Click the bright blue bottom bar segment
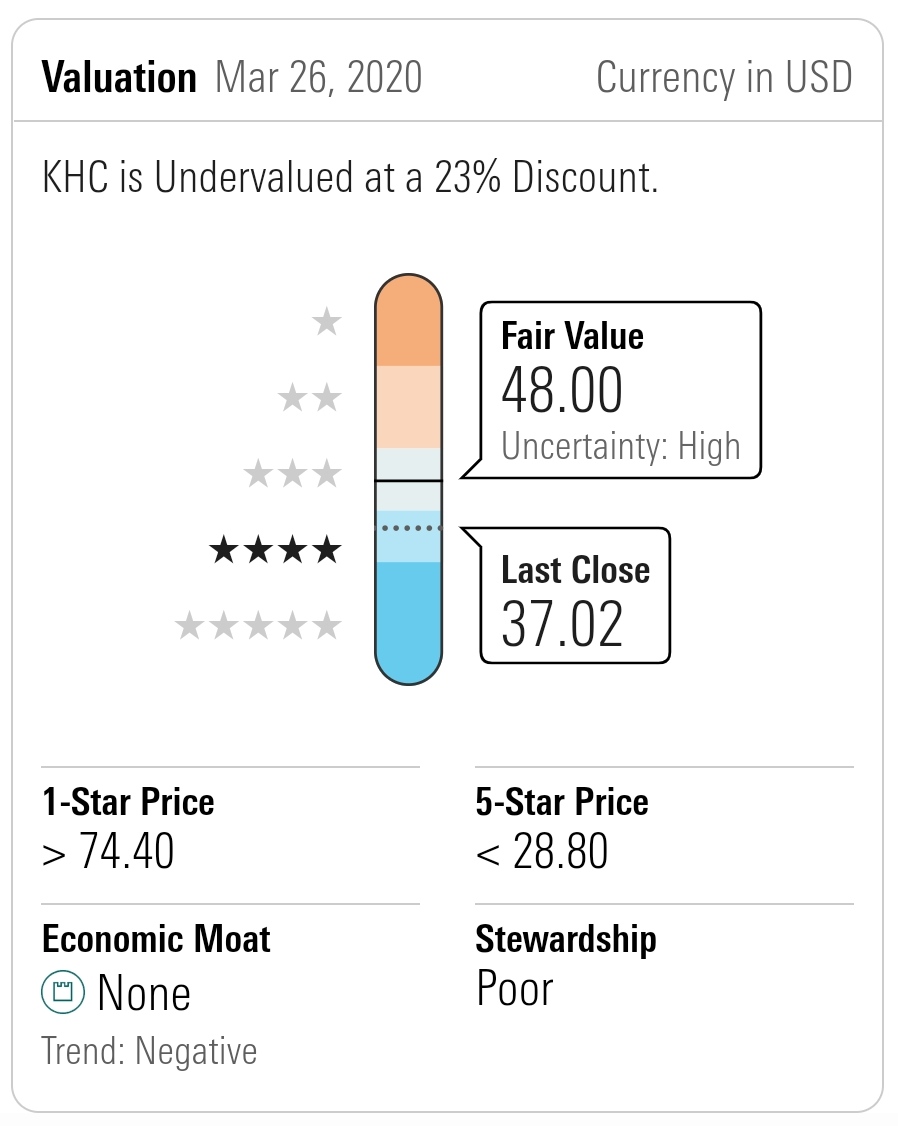The image size is (898, 1126). tap(408, 620)
